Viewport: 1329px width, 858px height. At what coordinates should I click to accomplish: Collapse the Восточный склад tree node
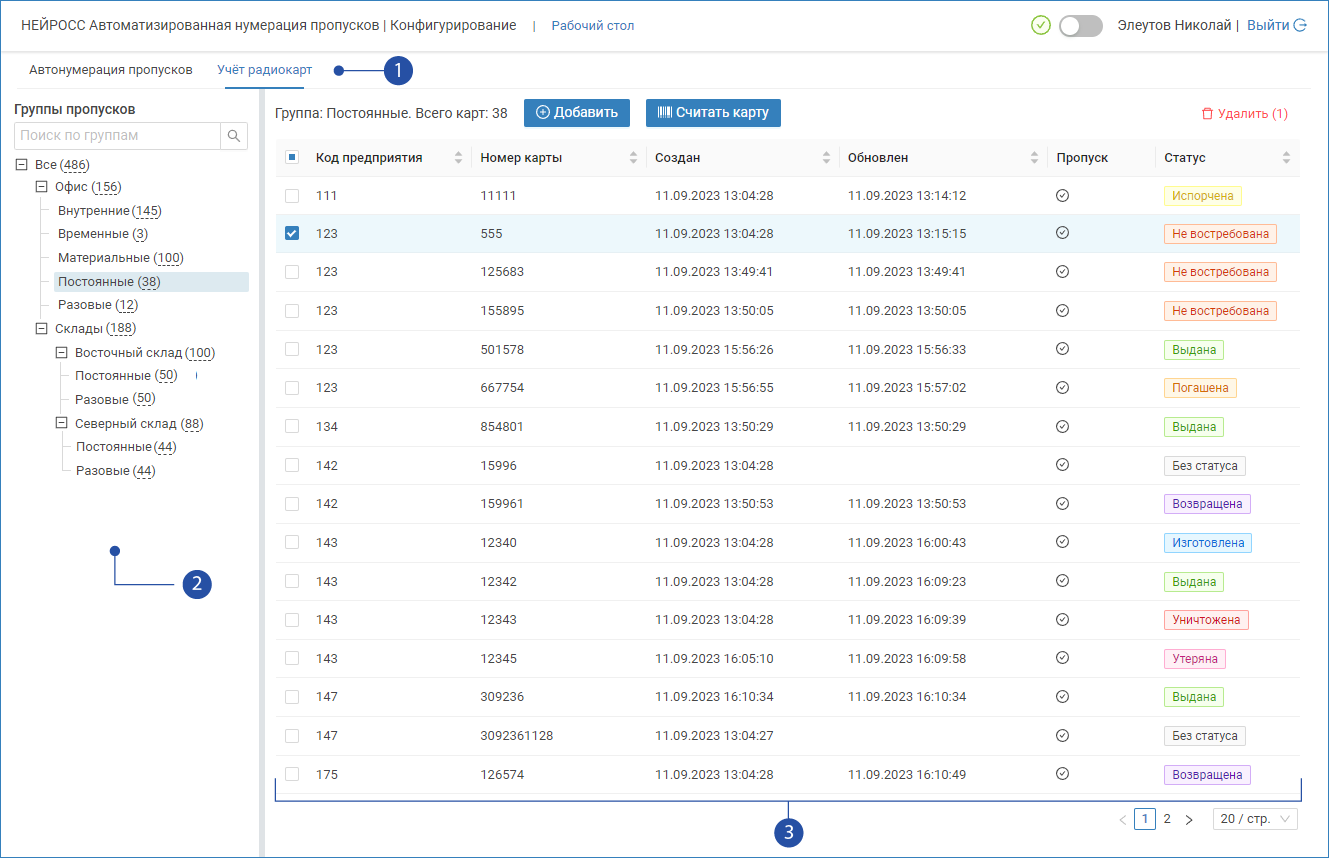(x=62, y=353)
